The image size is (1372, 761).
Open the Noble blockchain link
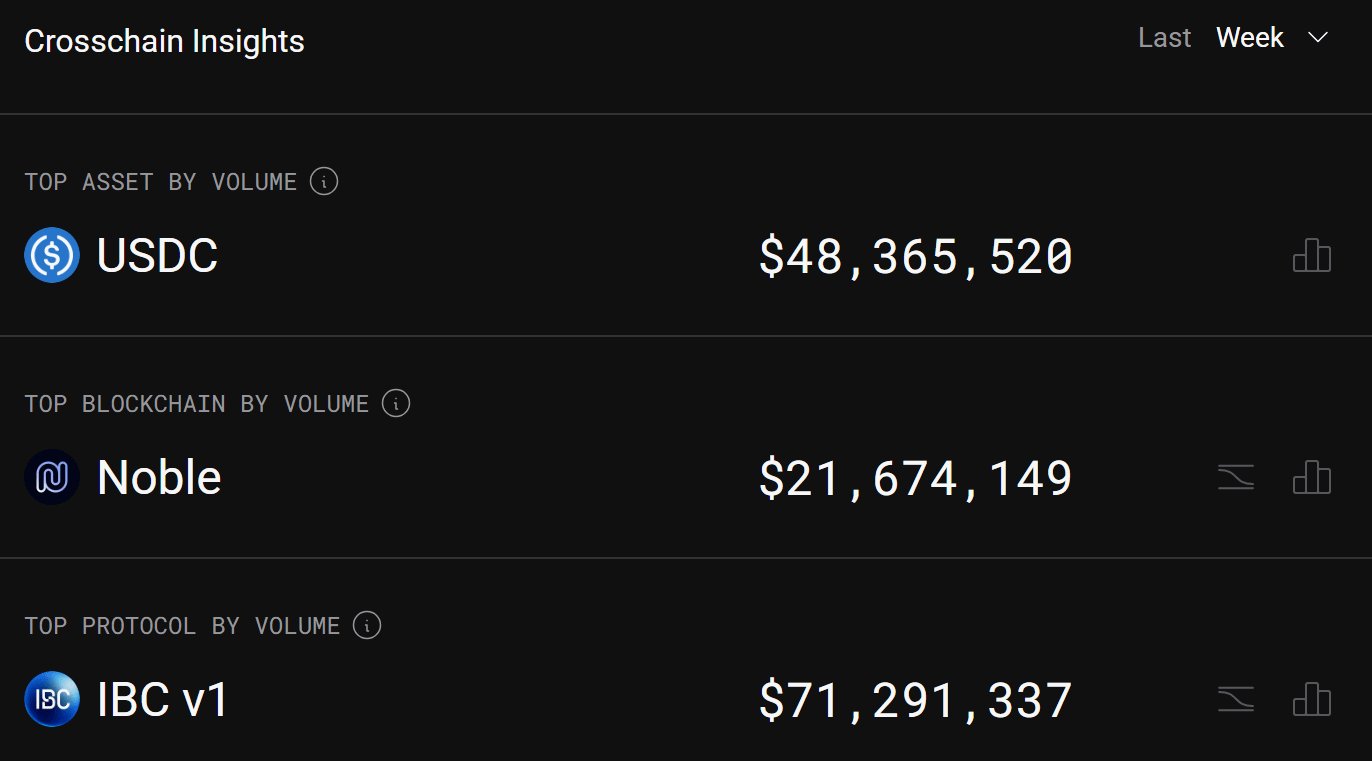[x=159, y=478]
